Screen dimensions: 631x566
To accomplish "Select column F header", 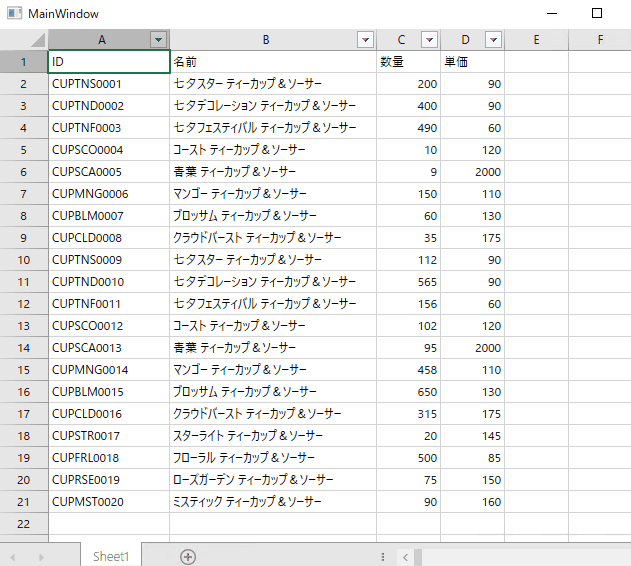I will [x=600, y=40].
